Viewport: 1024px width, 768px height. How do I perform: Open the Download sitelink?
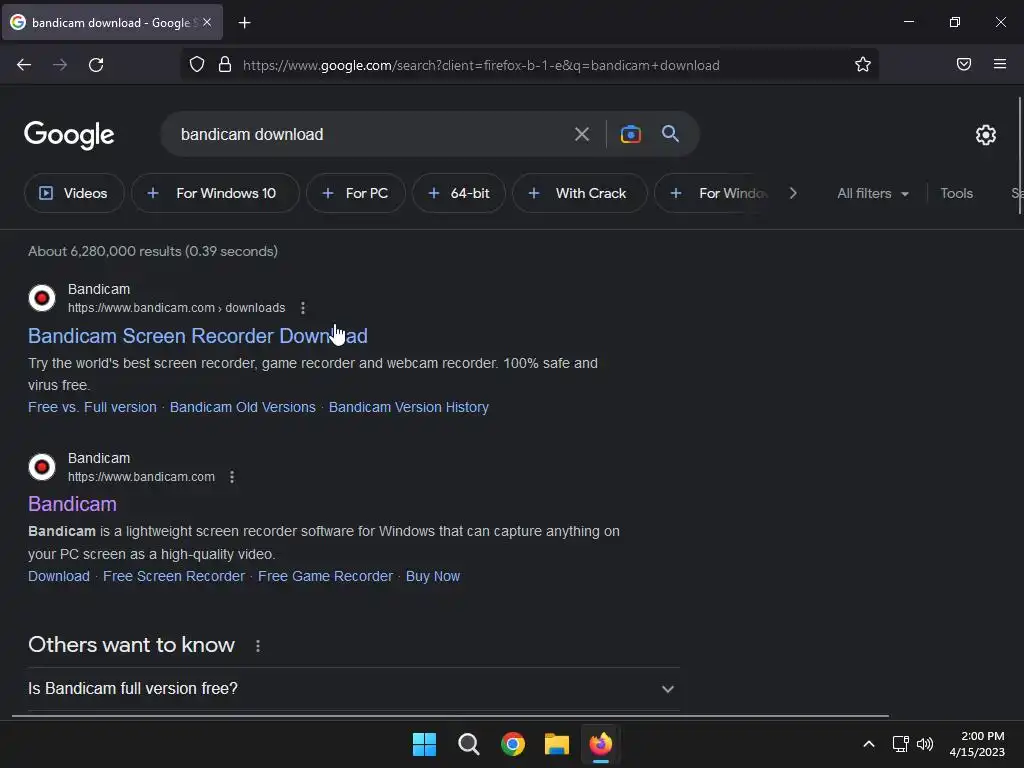(59, 576)
